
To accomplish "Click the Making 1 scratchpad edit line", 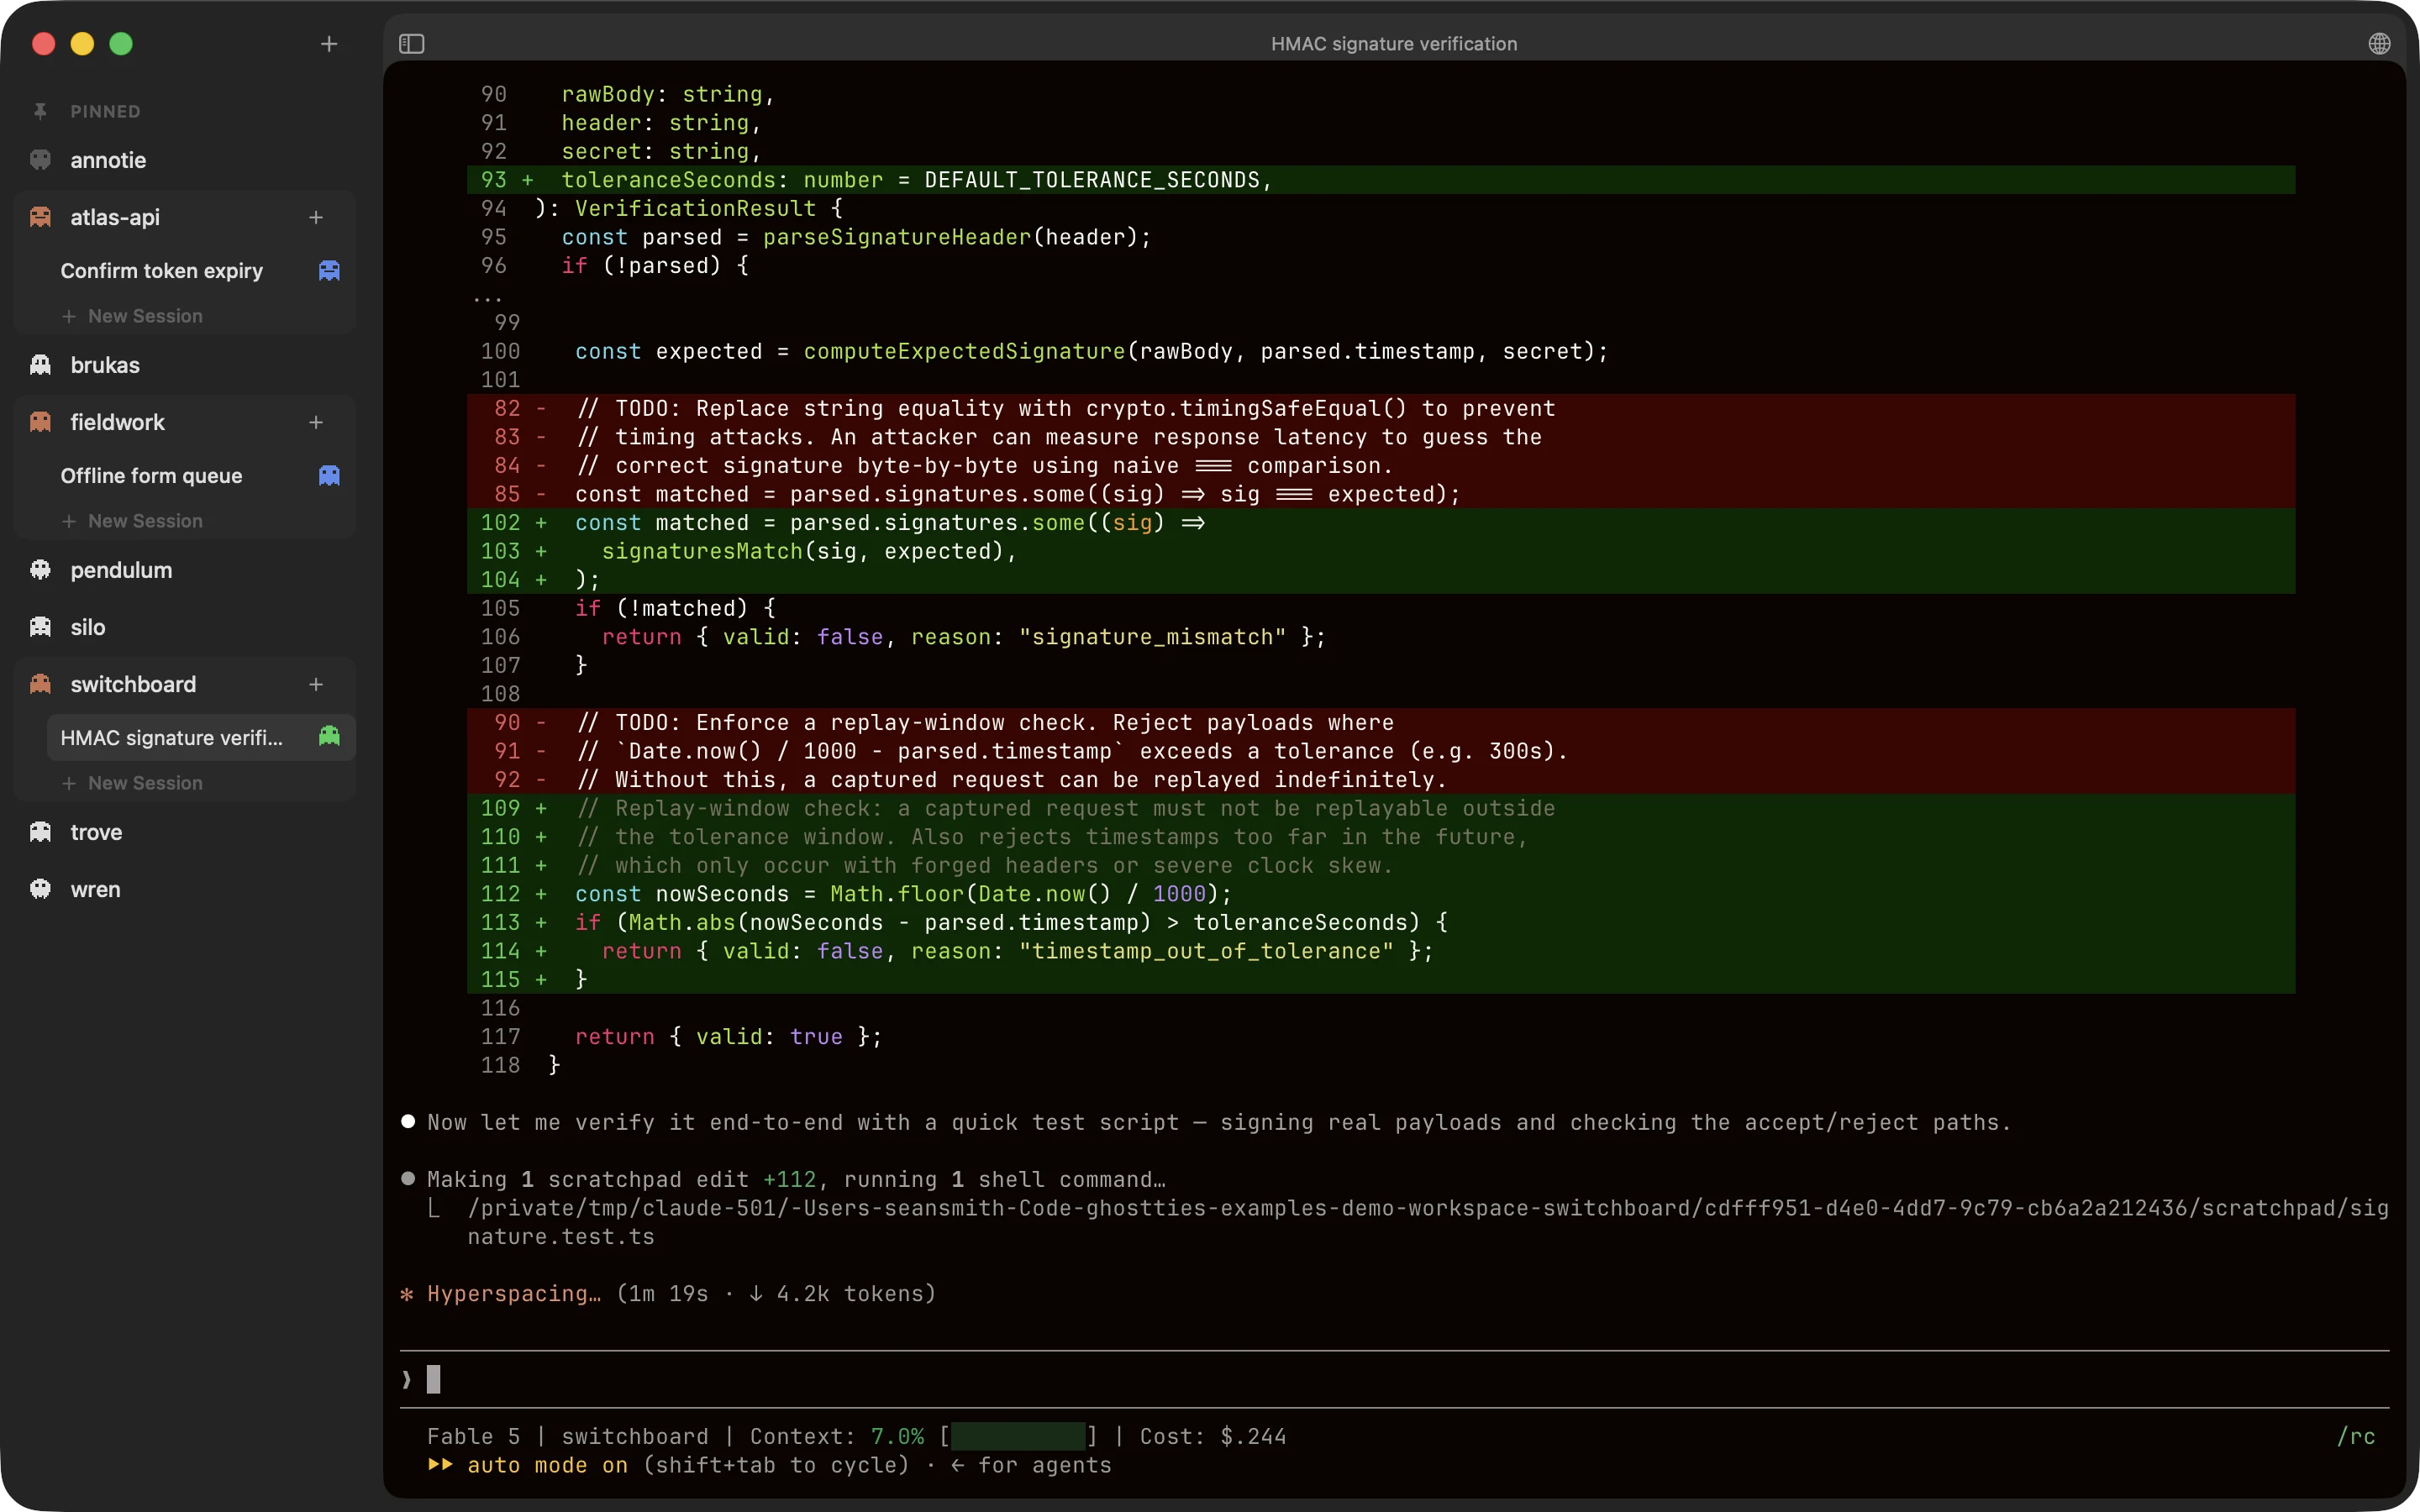I will (x=796, y=1179).
